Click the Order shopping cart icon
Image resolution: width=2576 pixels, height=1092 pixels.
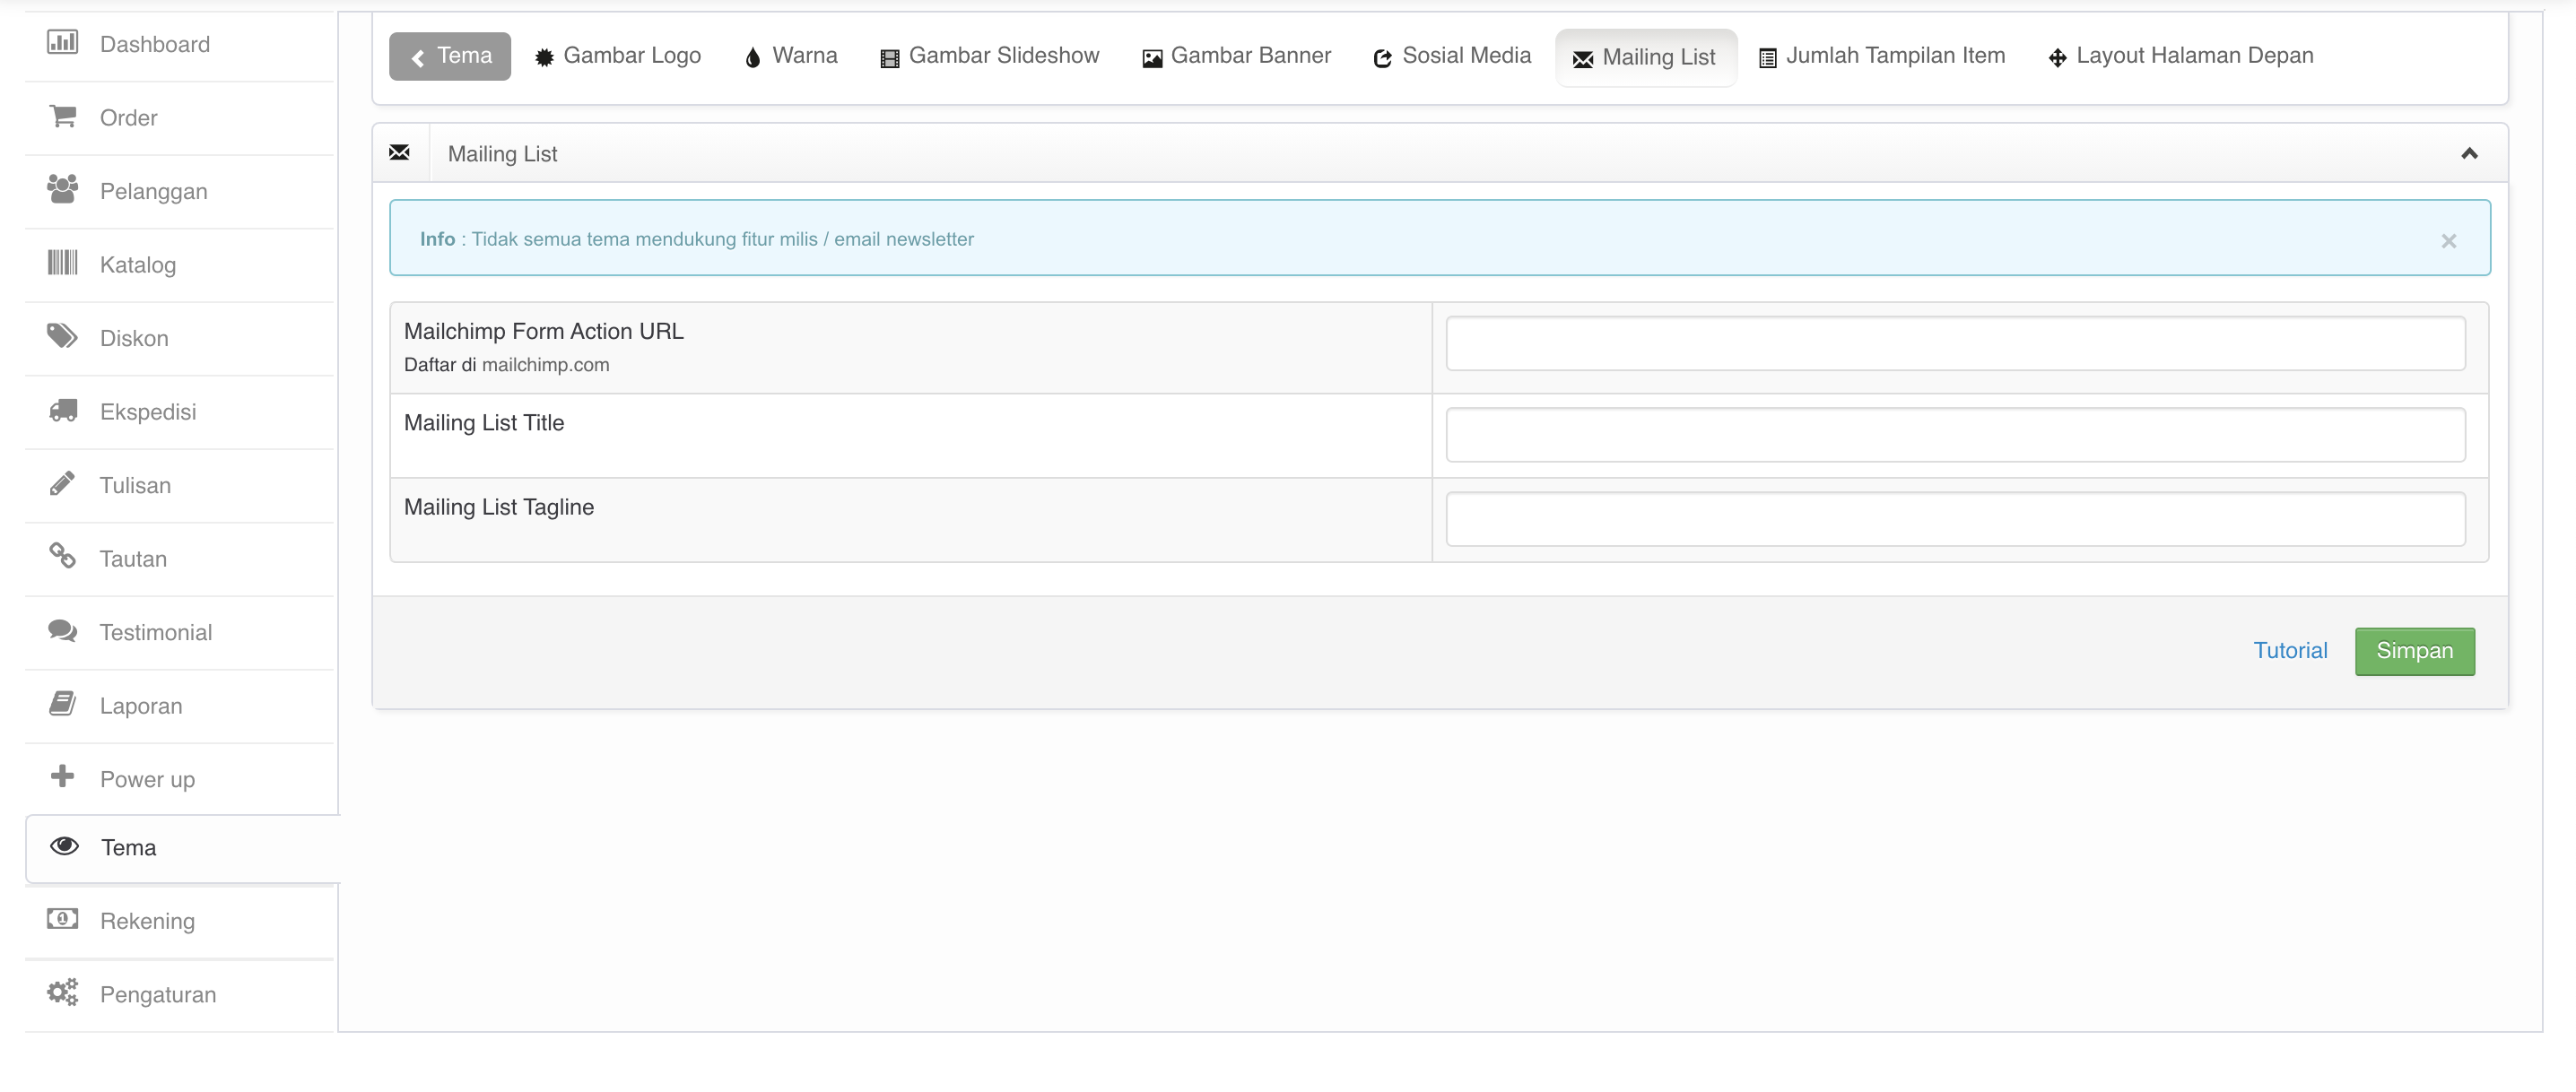62,116
